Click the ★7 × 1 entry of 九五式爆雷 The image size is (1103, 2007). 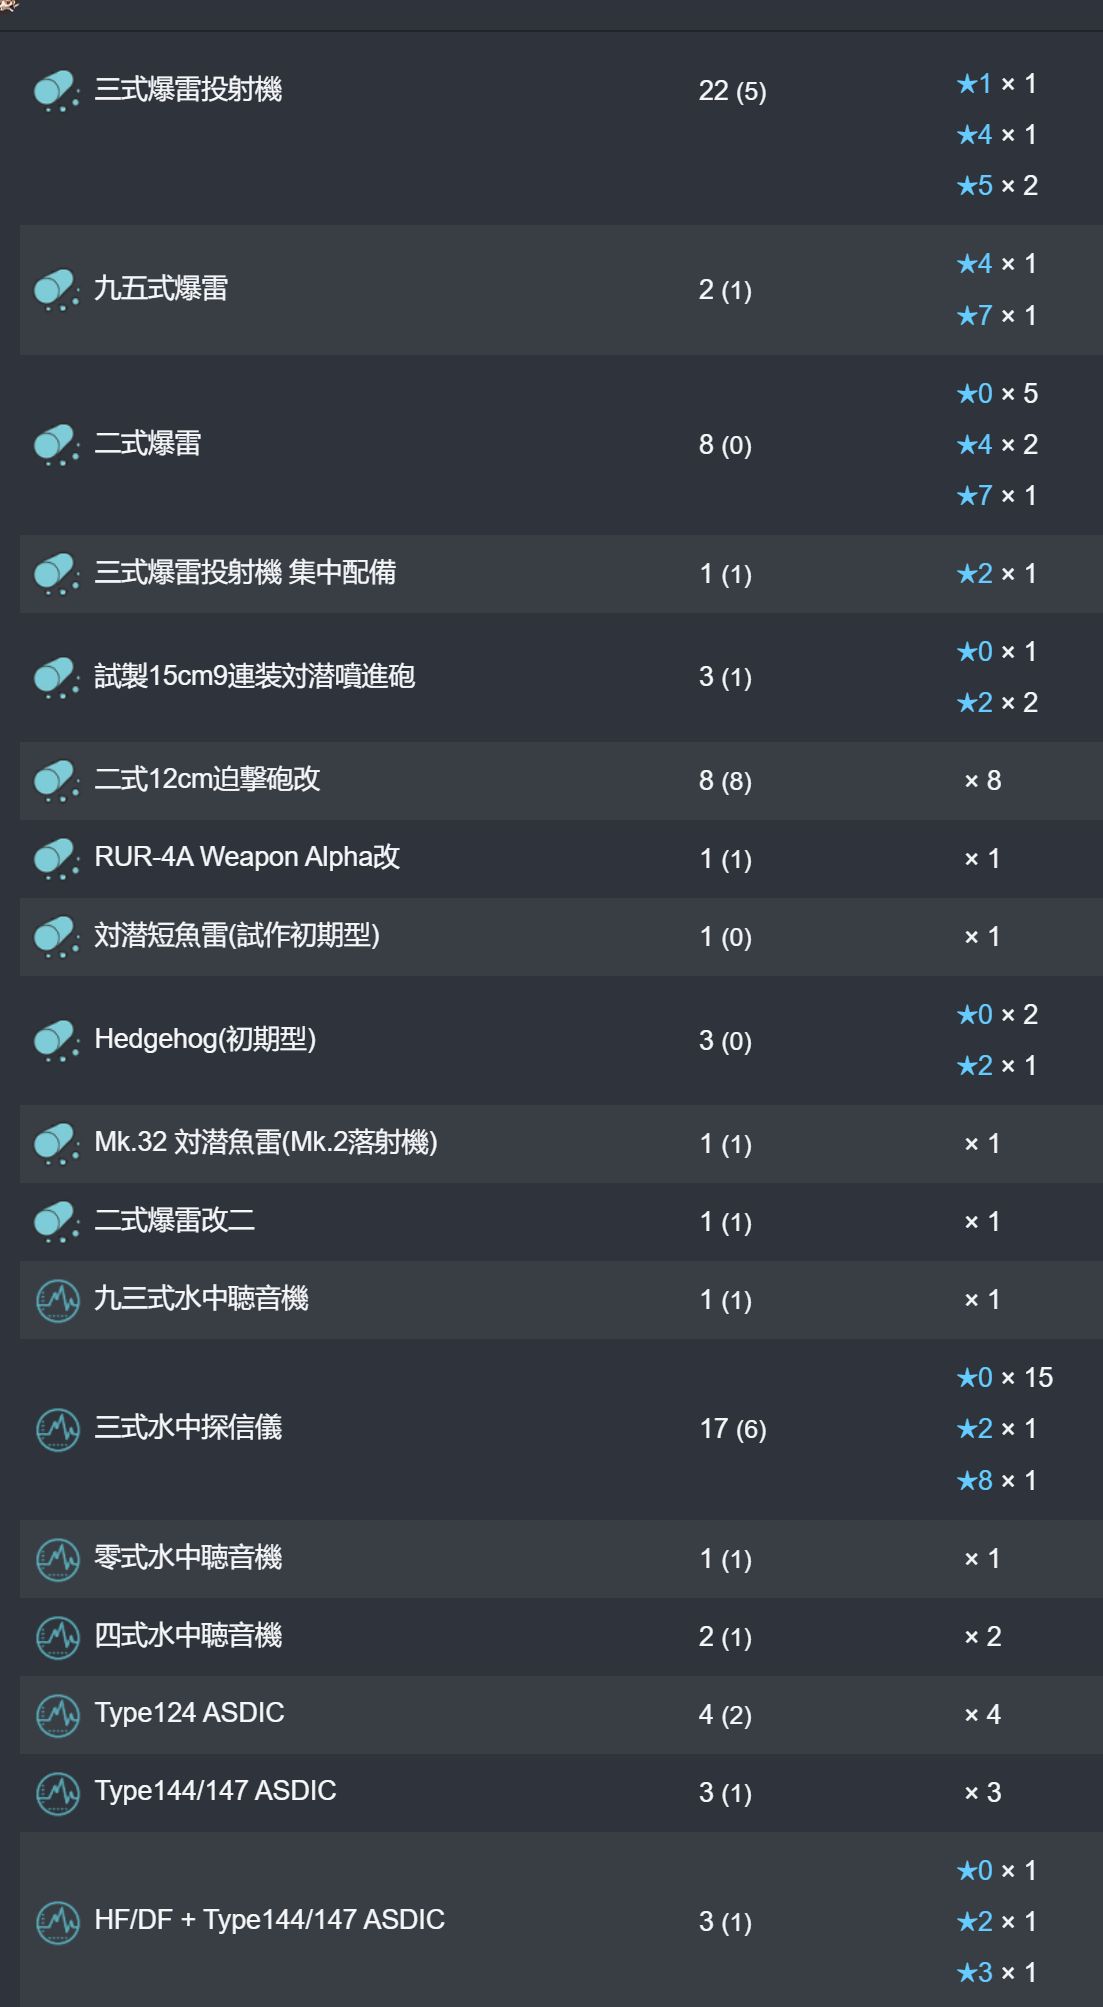[x=997, y=316]
